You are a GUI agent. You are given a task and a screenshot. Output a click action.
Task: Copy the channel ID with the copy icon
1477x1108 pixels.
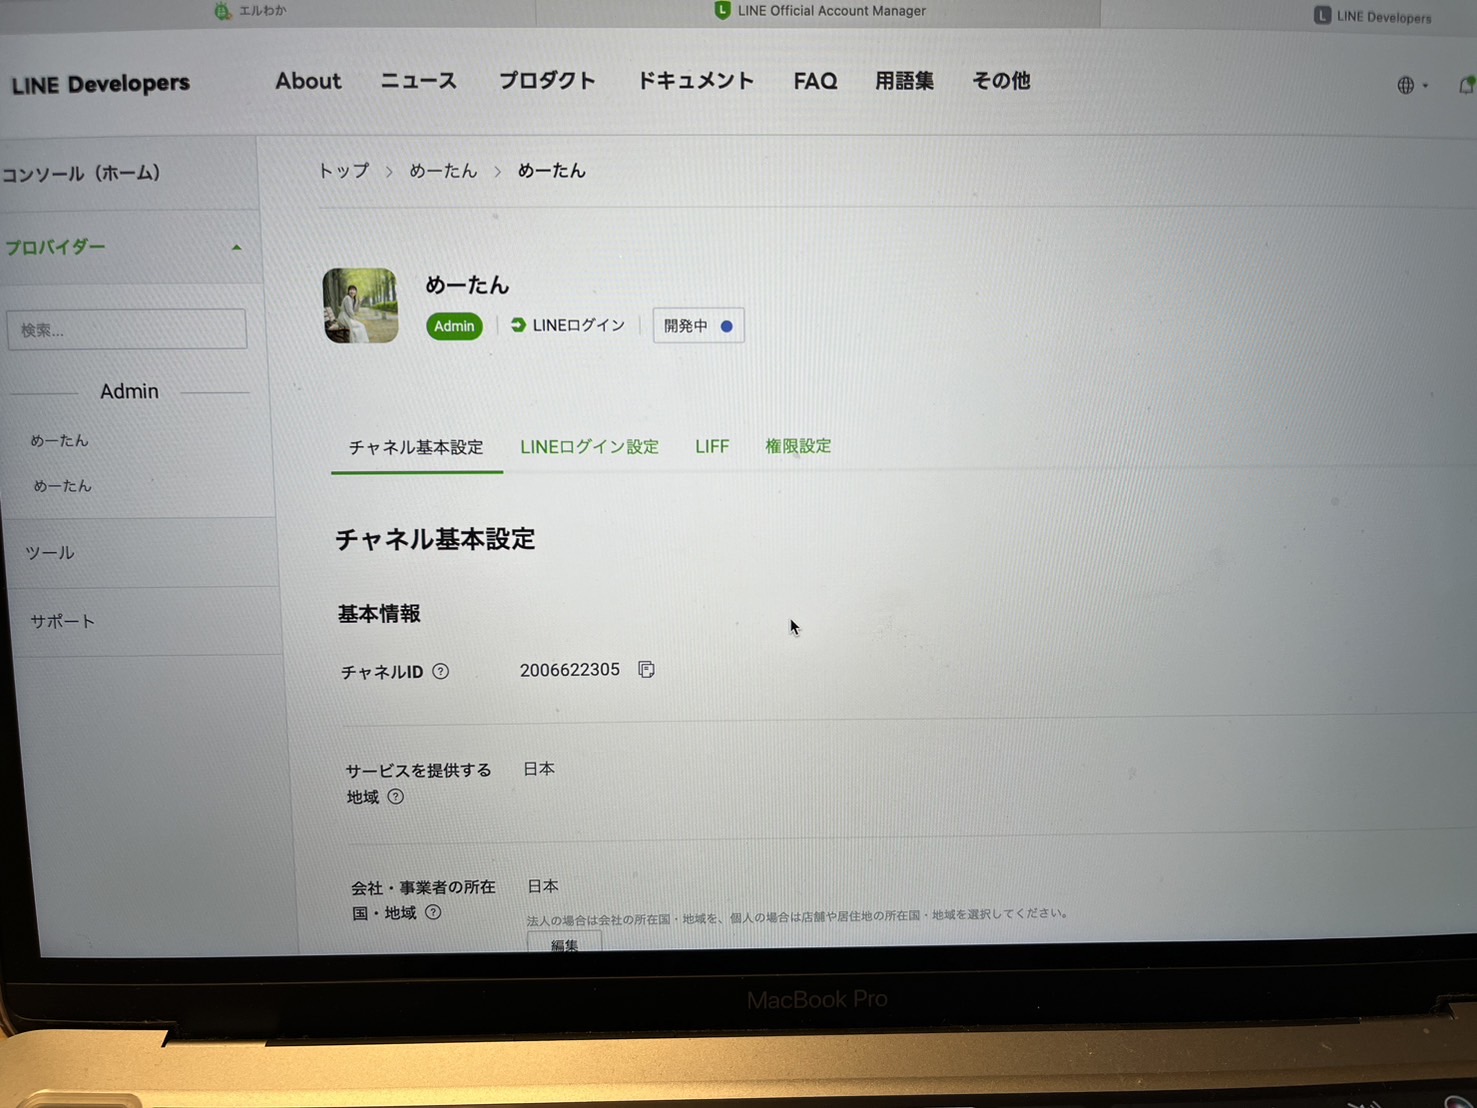pyautogui.click(x=646, y=669)
